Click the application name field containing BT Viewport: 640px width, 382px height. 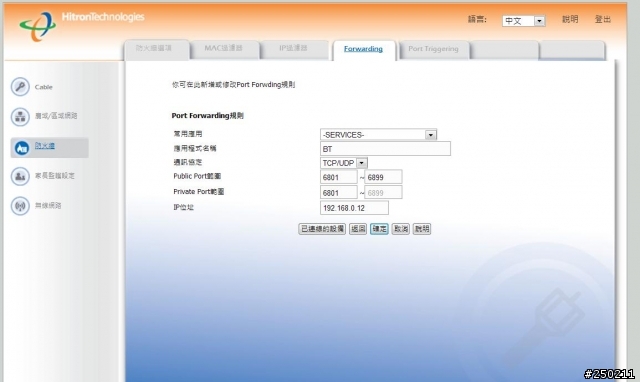[385, 149]
